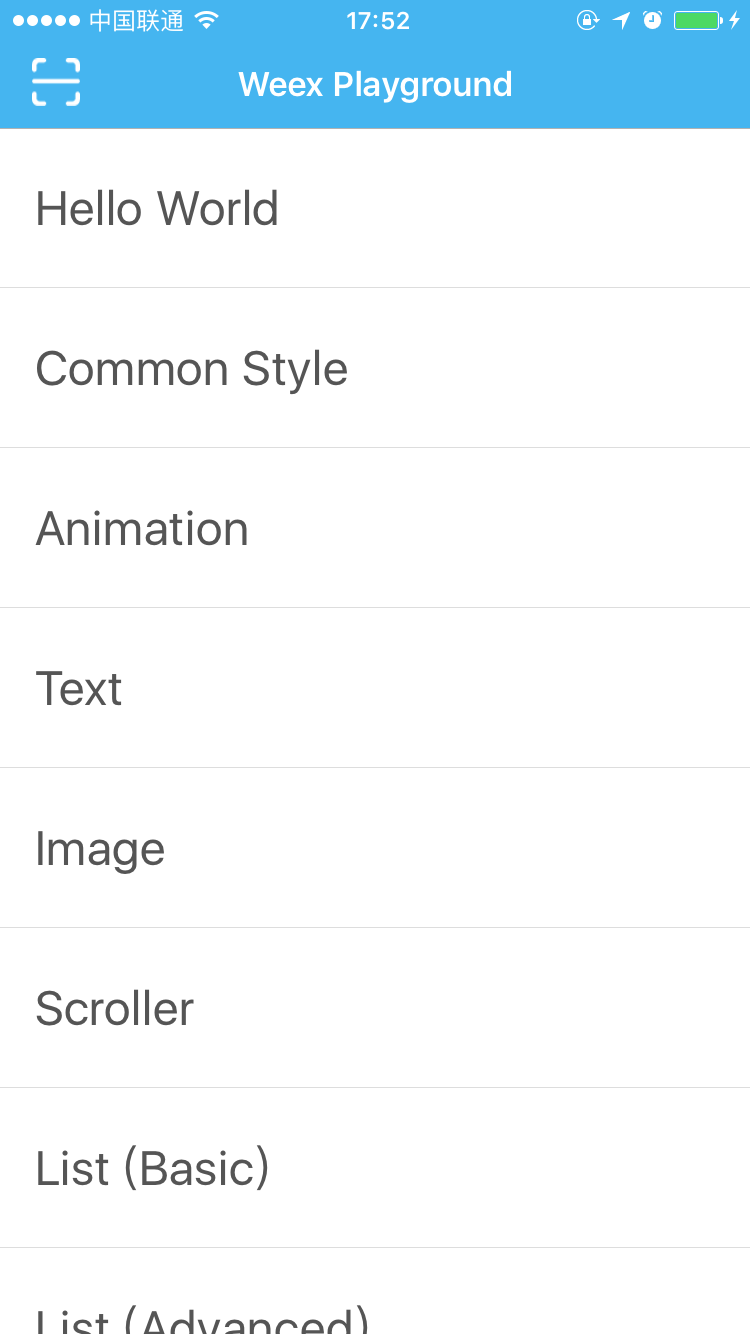Tap the 17:52 clock in status bar
Screen dimensions: 750x1334
(378, 20)
